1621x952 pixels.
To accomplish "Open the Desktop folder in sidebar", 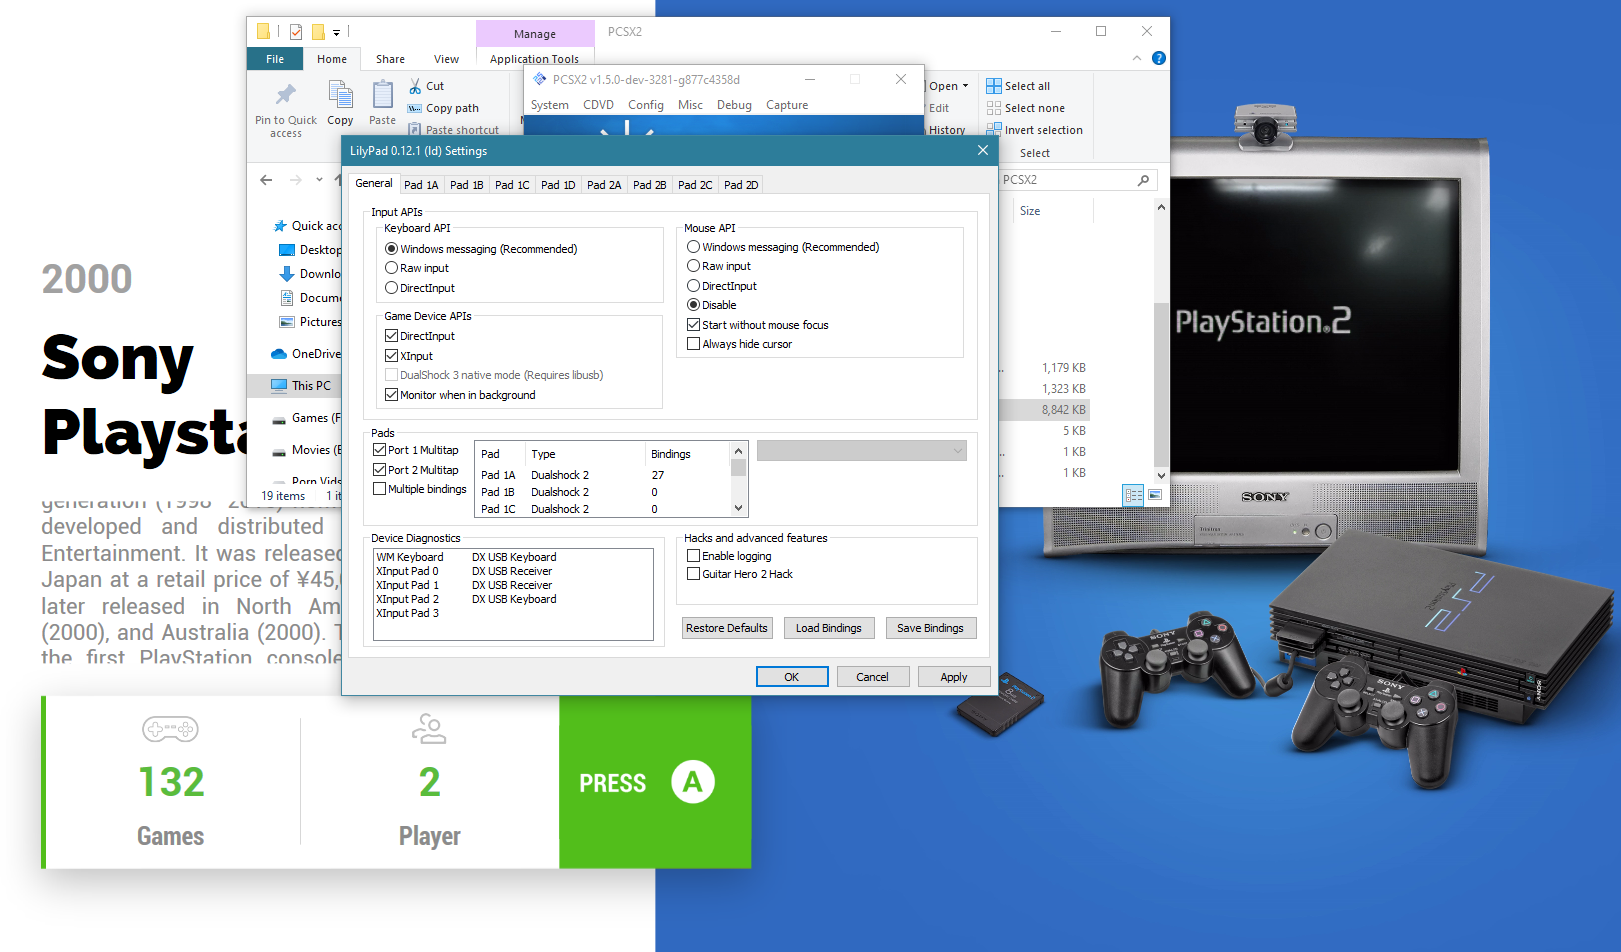I will [311, 250].
